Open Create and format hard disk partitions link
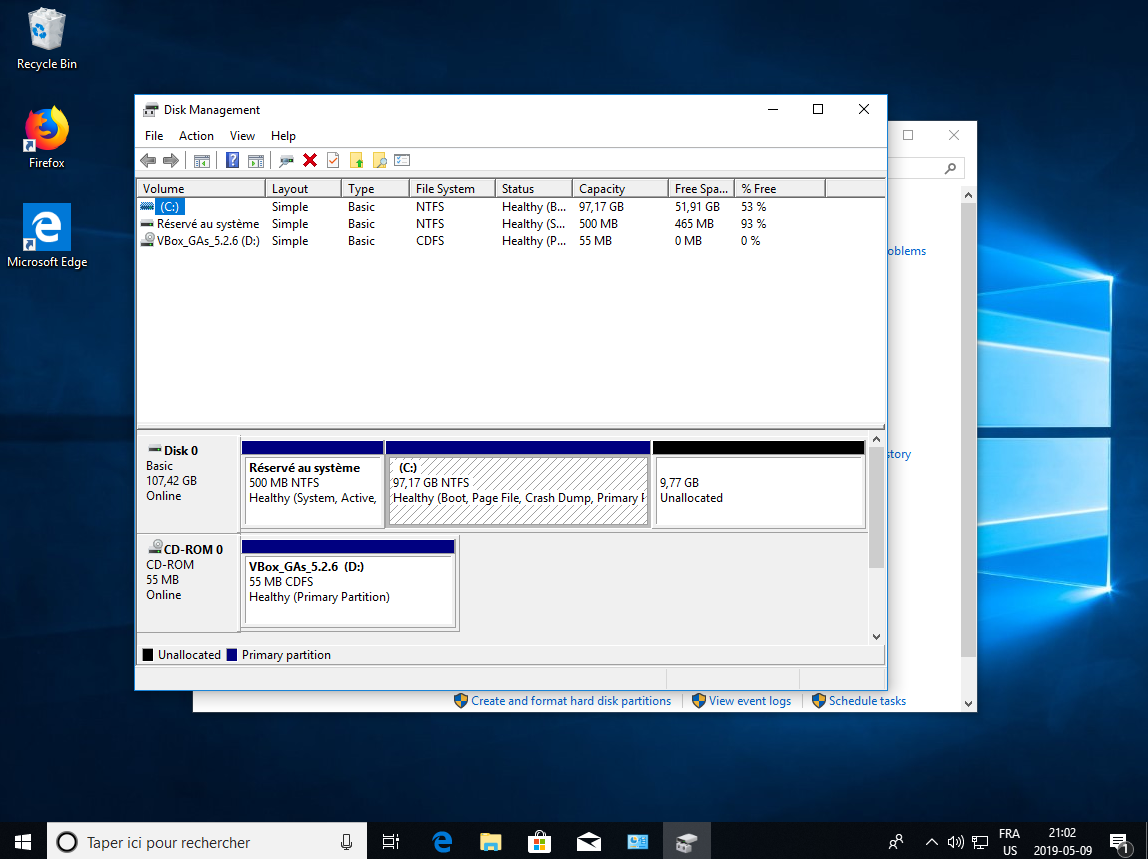The width and height of the screenshot is (1148, 859). coord(571,701)
